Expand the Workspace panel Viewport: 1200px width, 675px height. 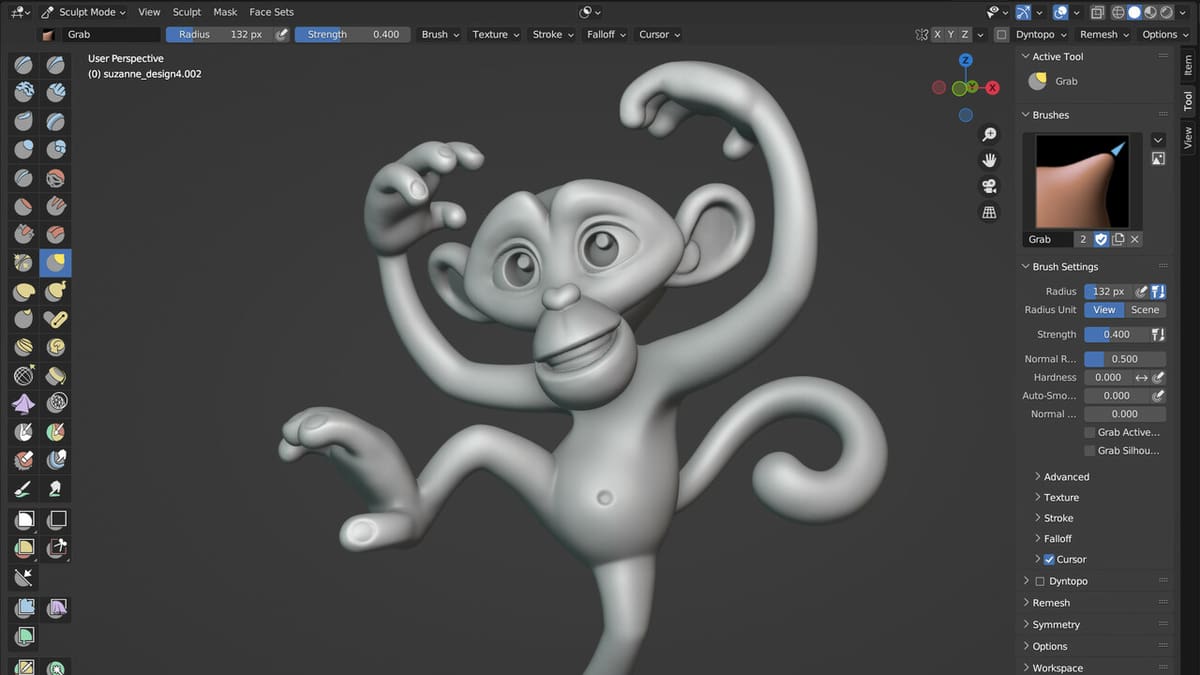(x=1057, y=668)
